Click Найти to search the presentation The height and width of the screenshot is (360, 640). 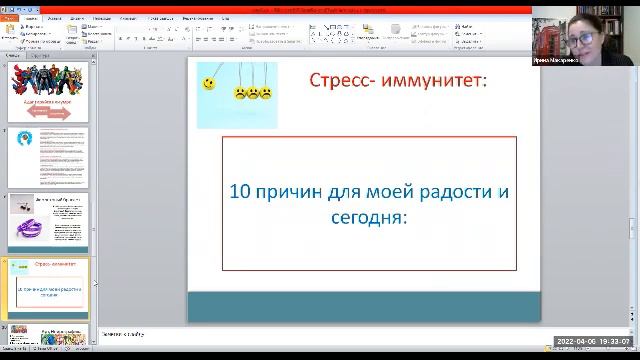click(464, 27)
